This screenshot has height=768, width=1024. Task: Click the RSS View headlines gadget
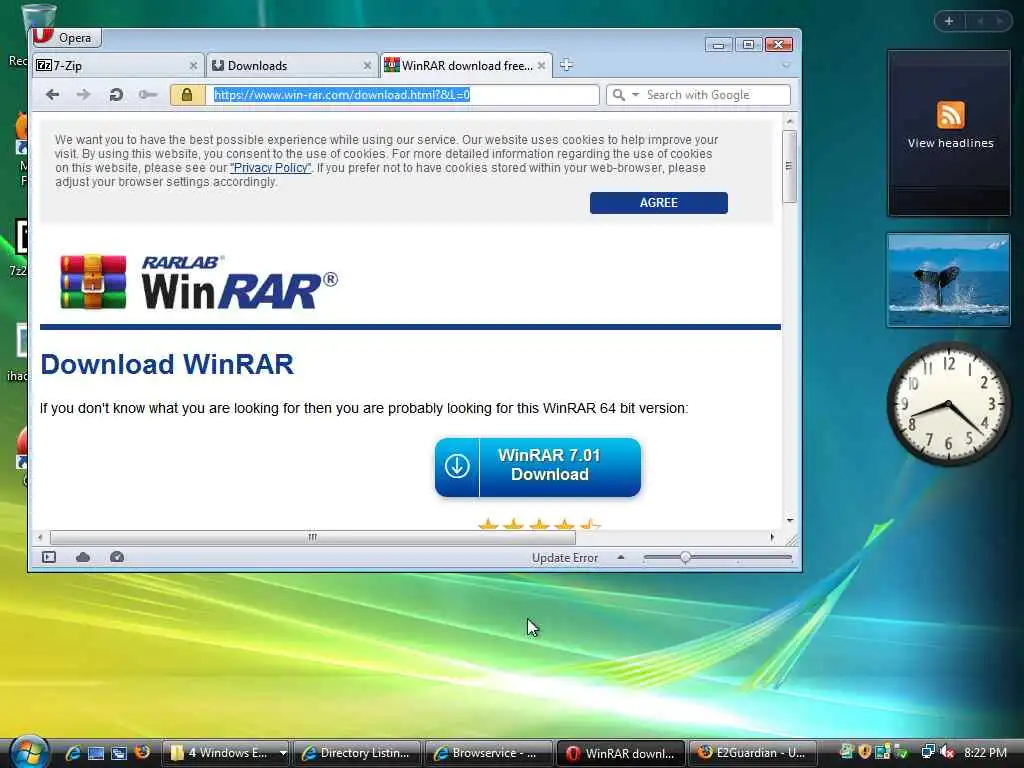950,133
